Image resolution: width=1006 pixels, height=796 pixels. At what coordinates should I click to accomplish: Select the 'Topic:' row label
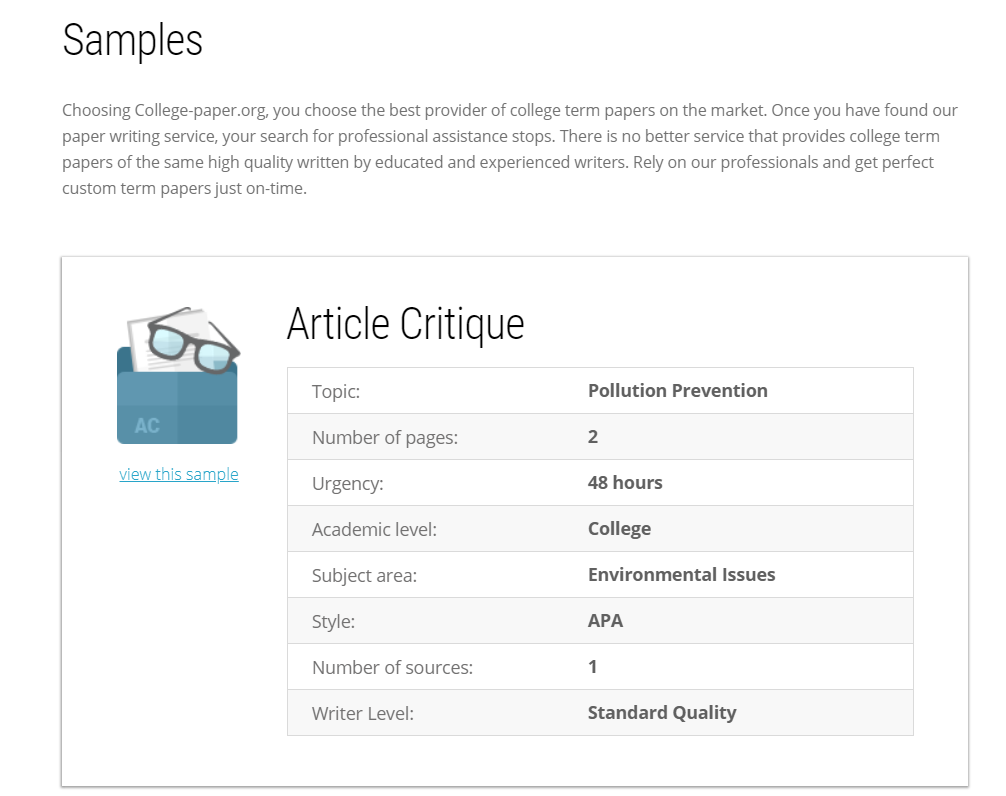coord(336,391)
